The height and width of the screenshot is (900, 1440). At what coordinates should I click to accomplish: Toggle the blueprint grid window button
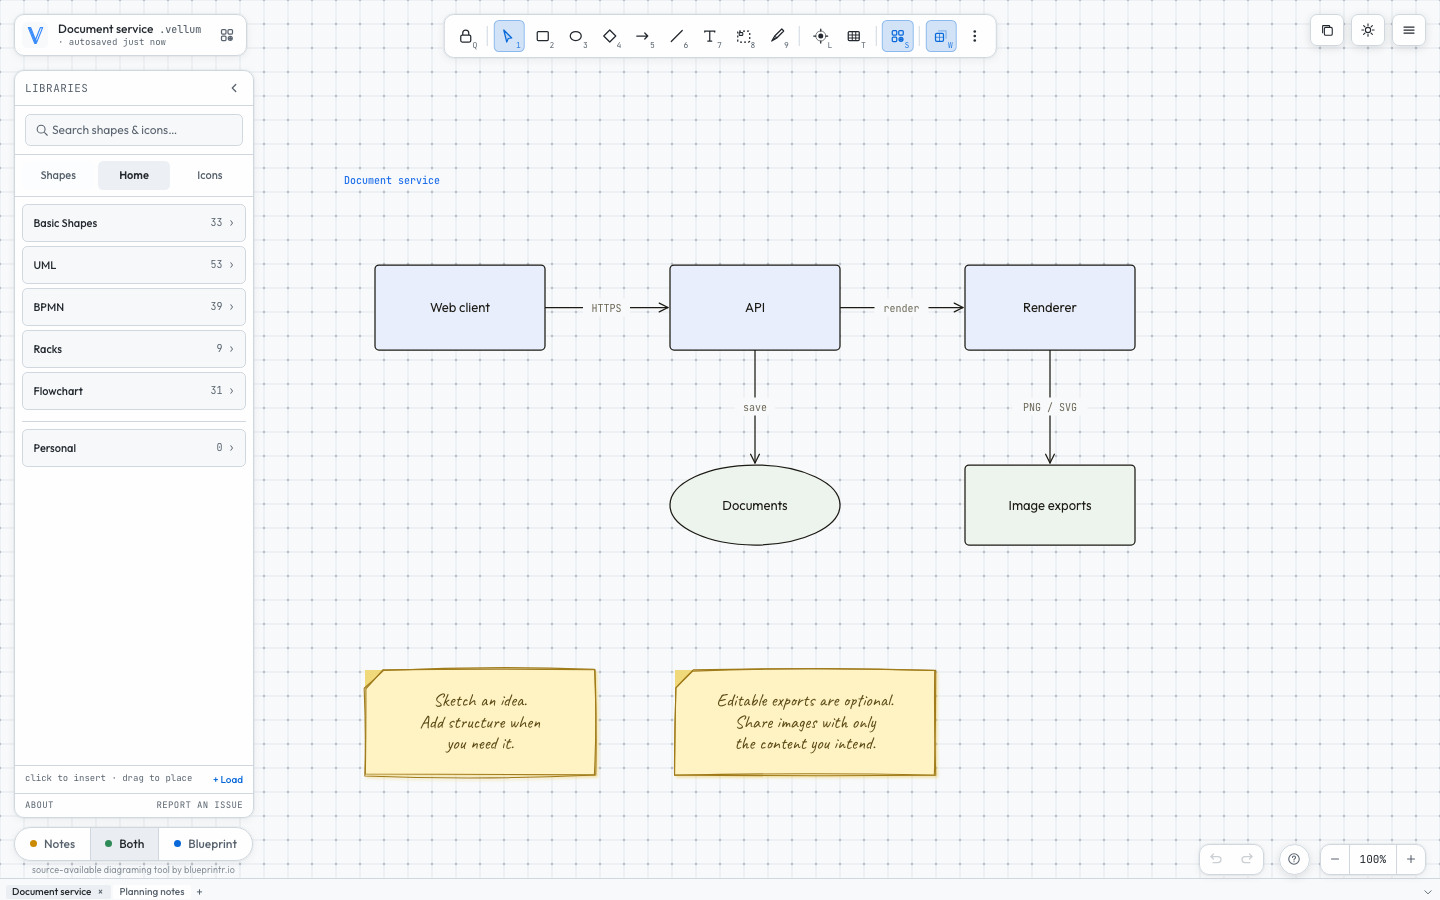pos(941,36)
